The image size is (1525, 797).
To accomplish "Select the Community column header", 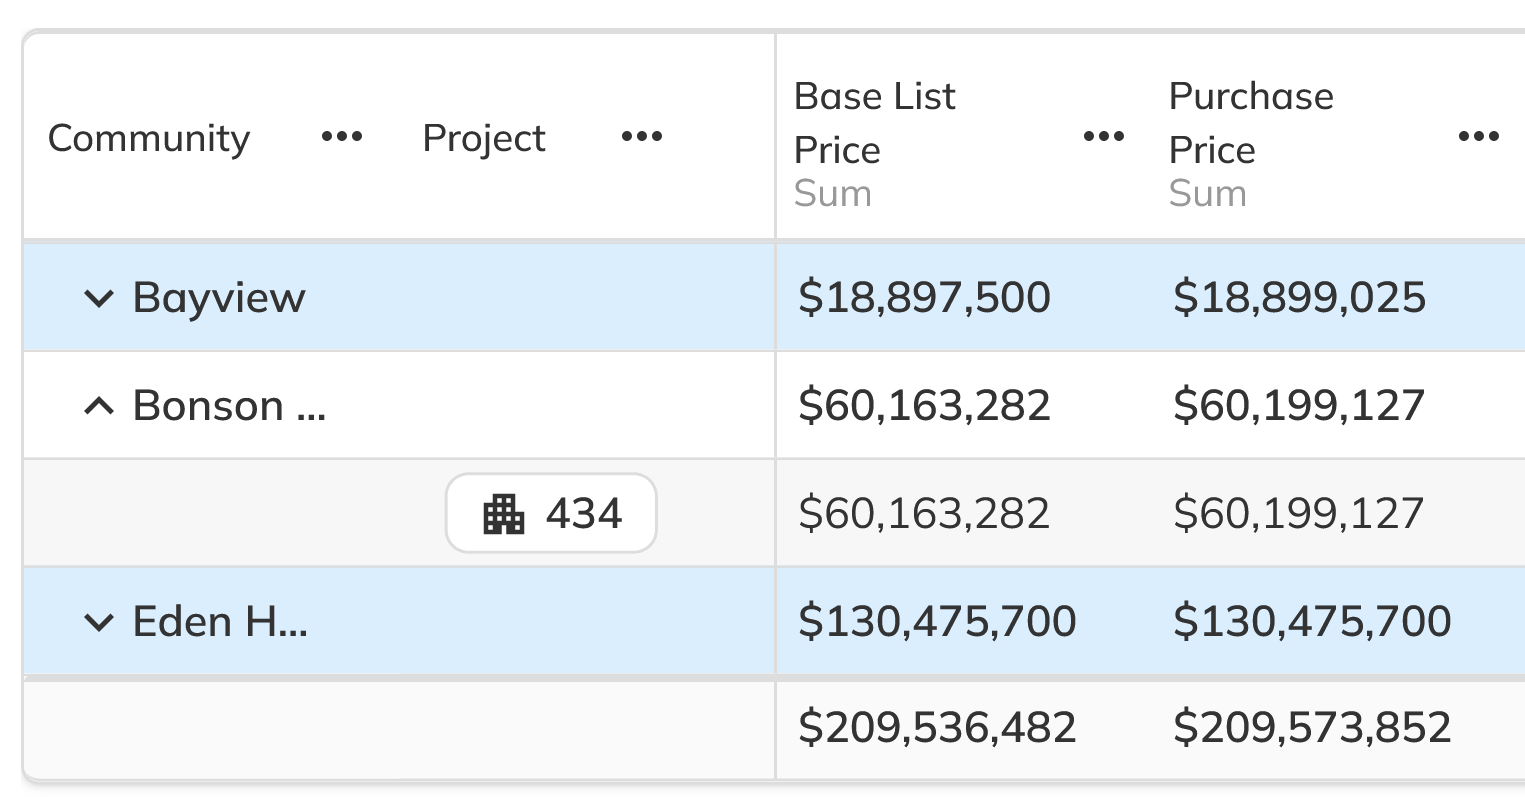I will click(x=149, y=138).
